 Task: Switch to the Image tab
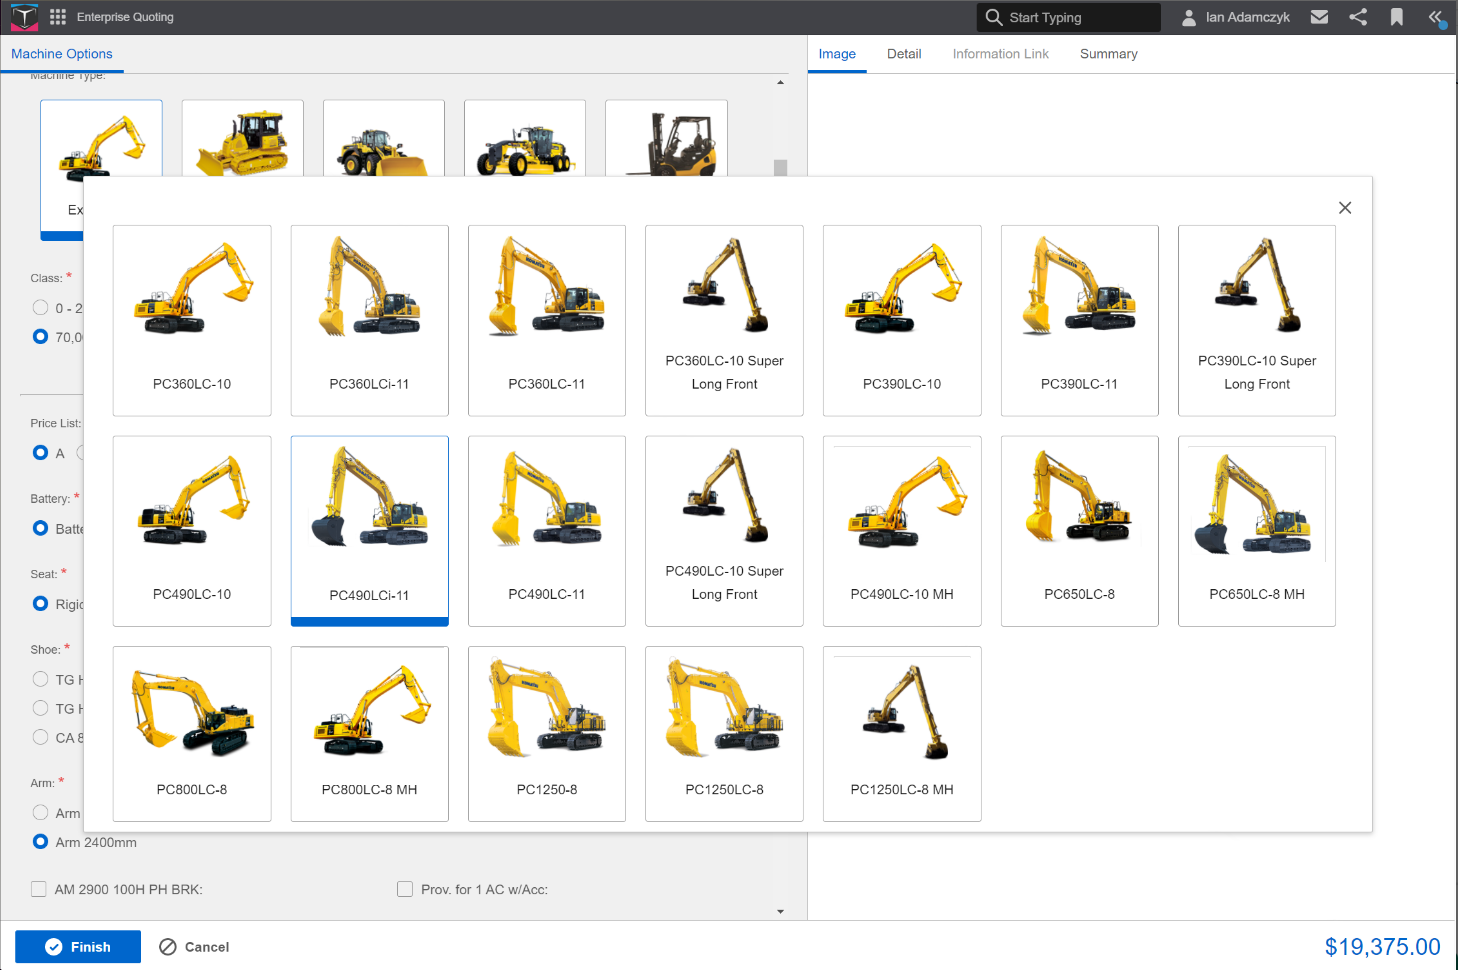click(x=837, y=54)
